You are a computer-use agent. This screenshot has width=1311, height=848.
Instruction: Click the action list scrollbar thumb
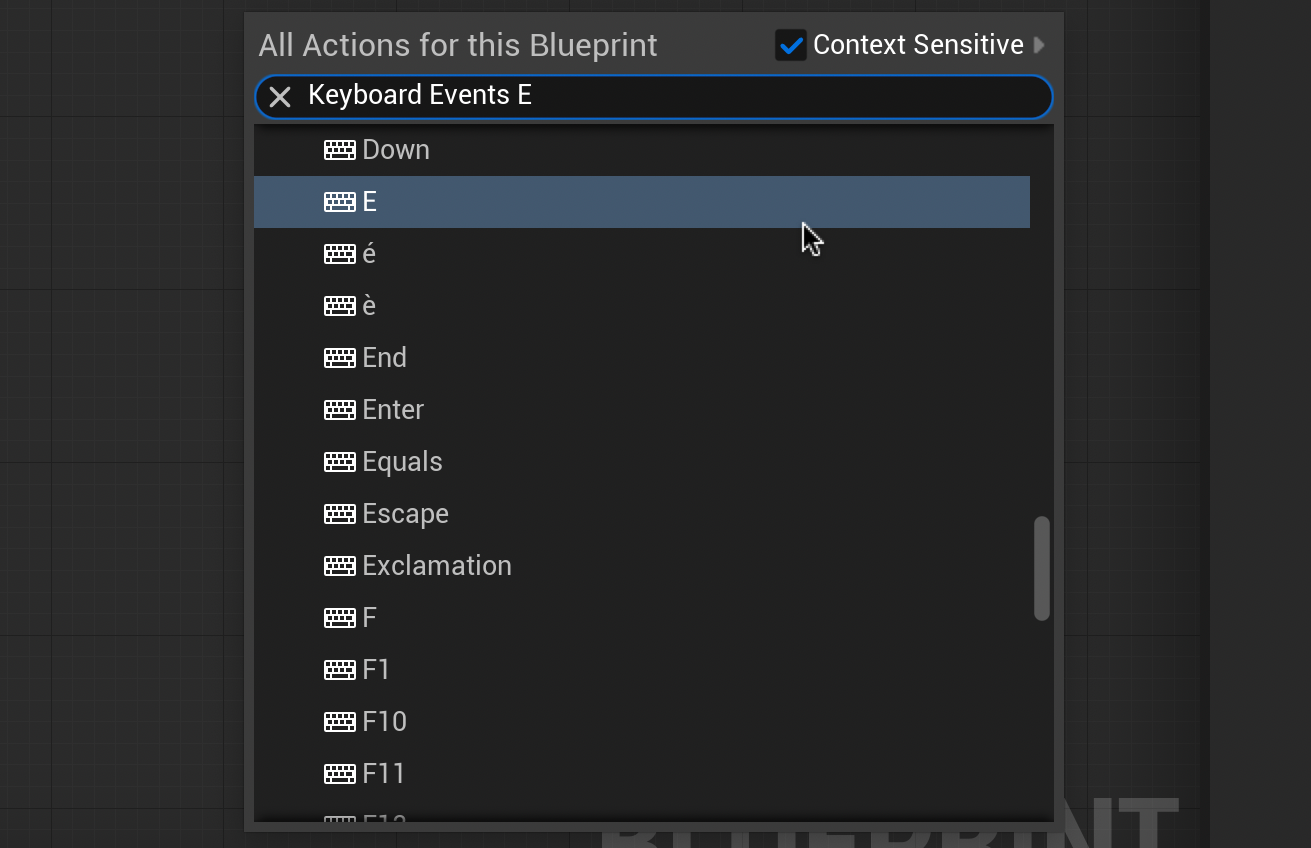(x=1042, y=568)
